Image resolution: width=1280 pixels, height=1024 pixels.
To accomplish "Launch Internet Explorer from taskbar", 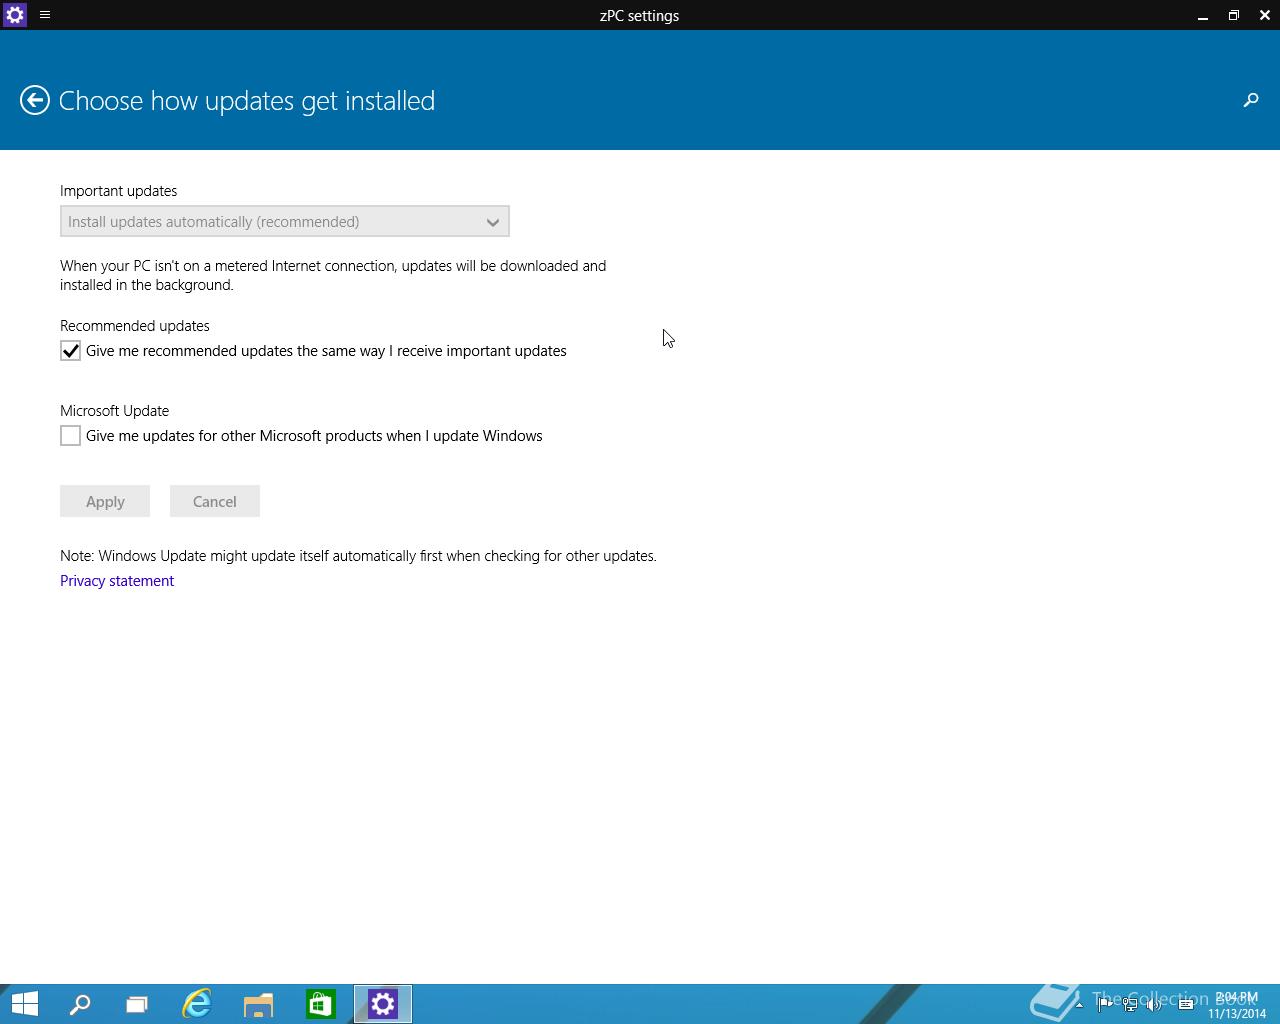I will 197,1004.
